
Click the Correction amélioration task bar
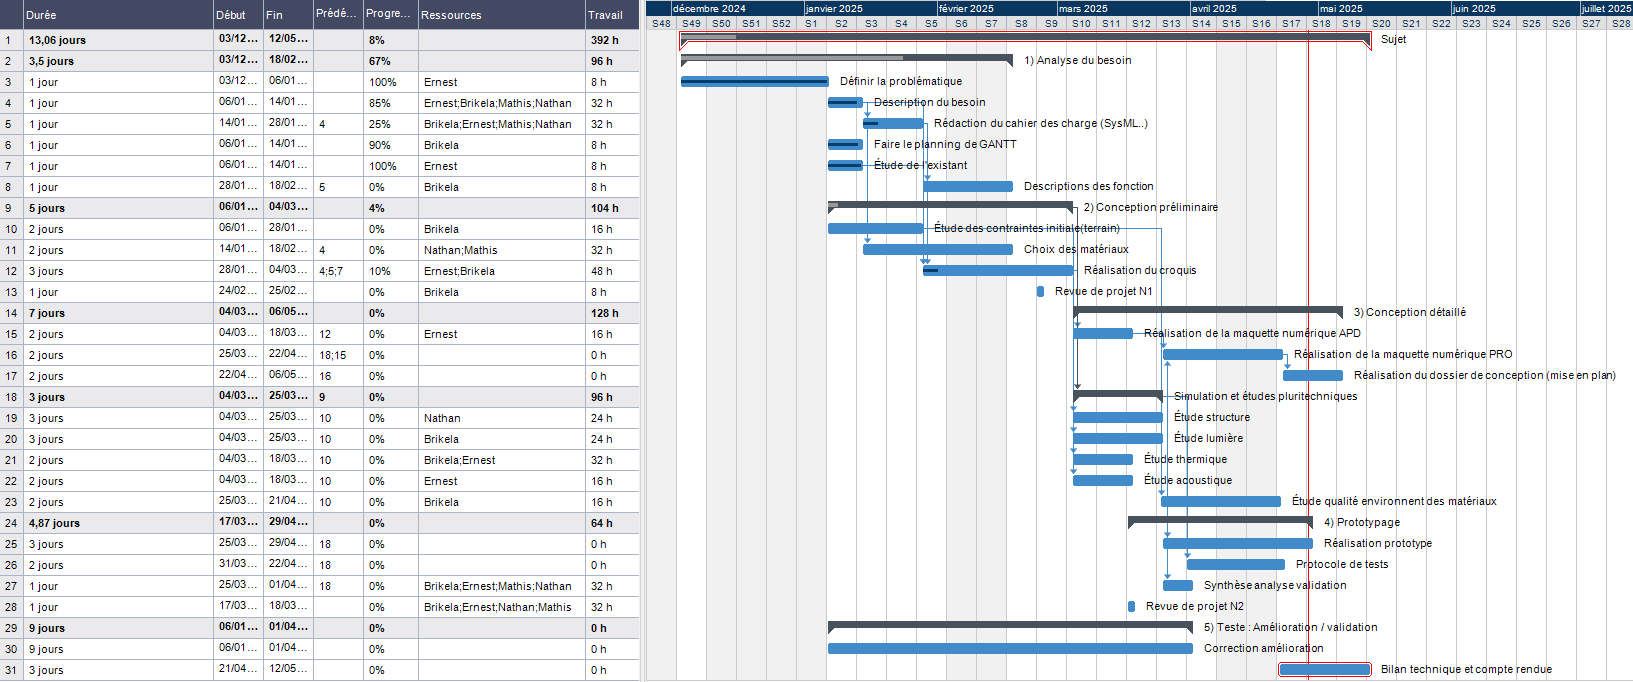1010,649
